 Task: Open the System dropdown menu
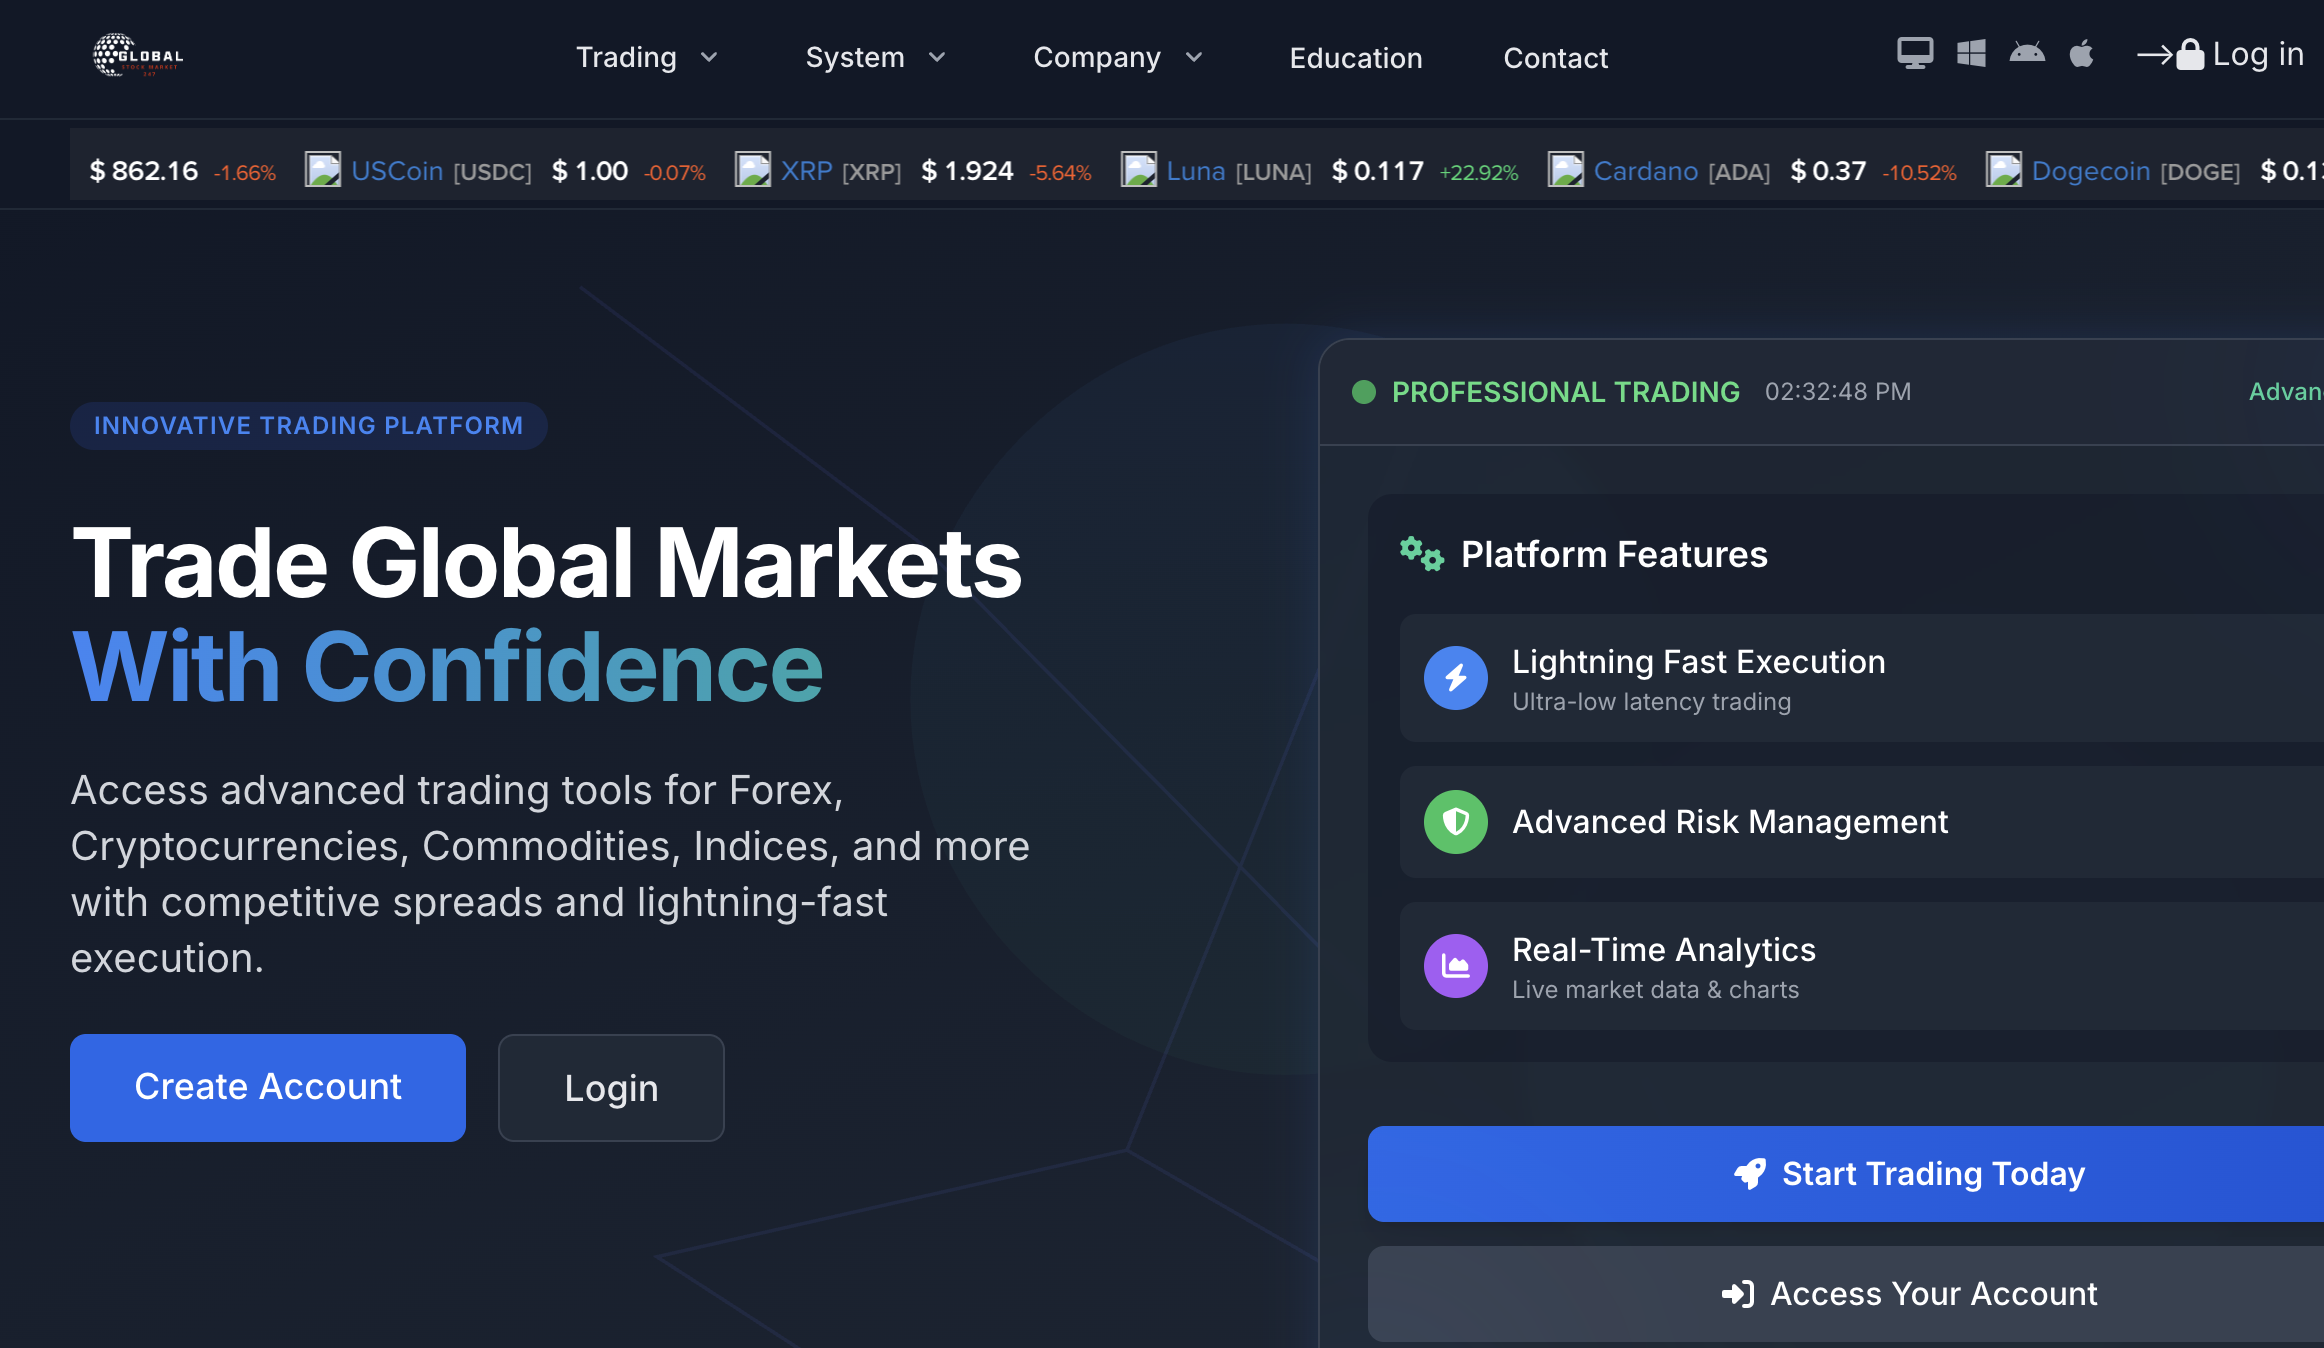pos(875,57)
